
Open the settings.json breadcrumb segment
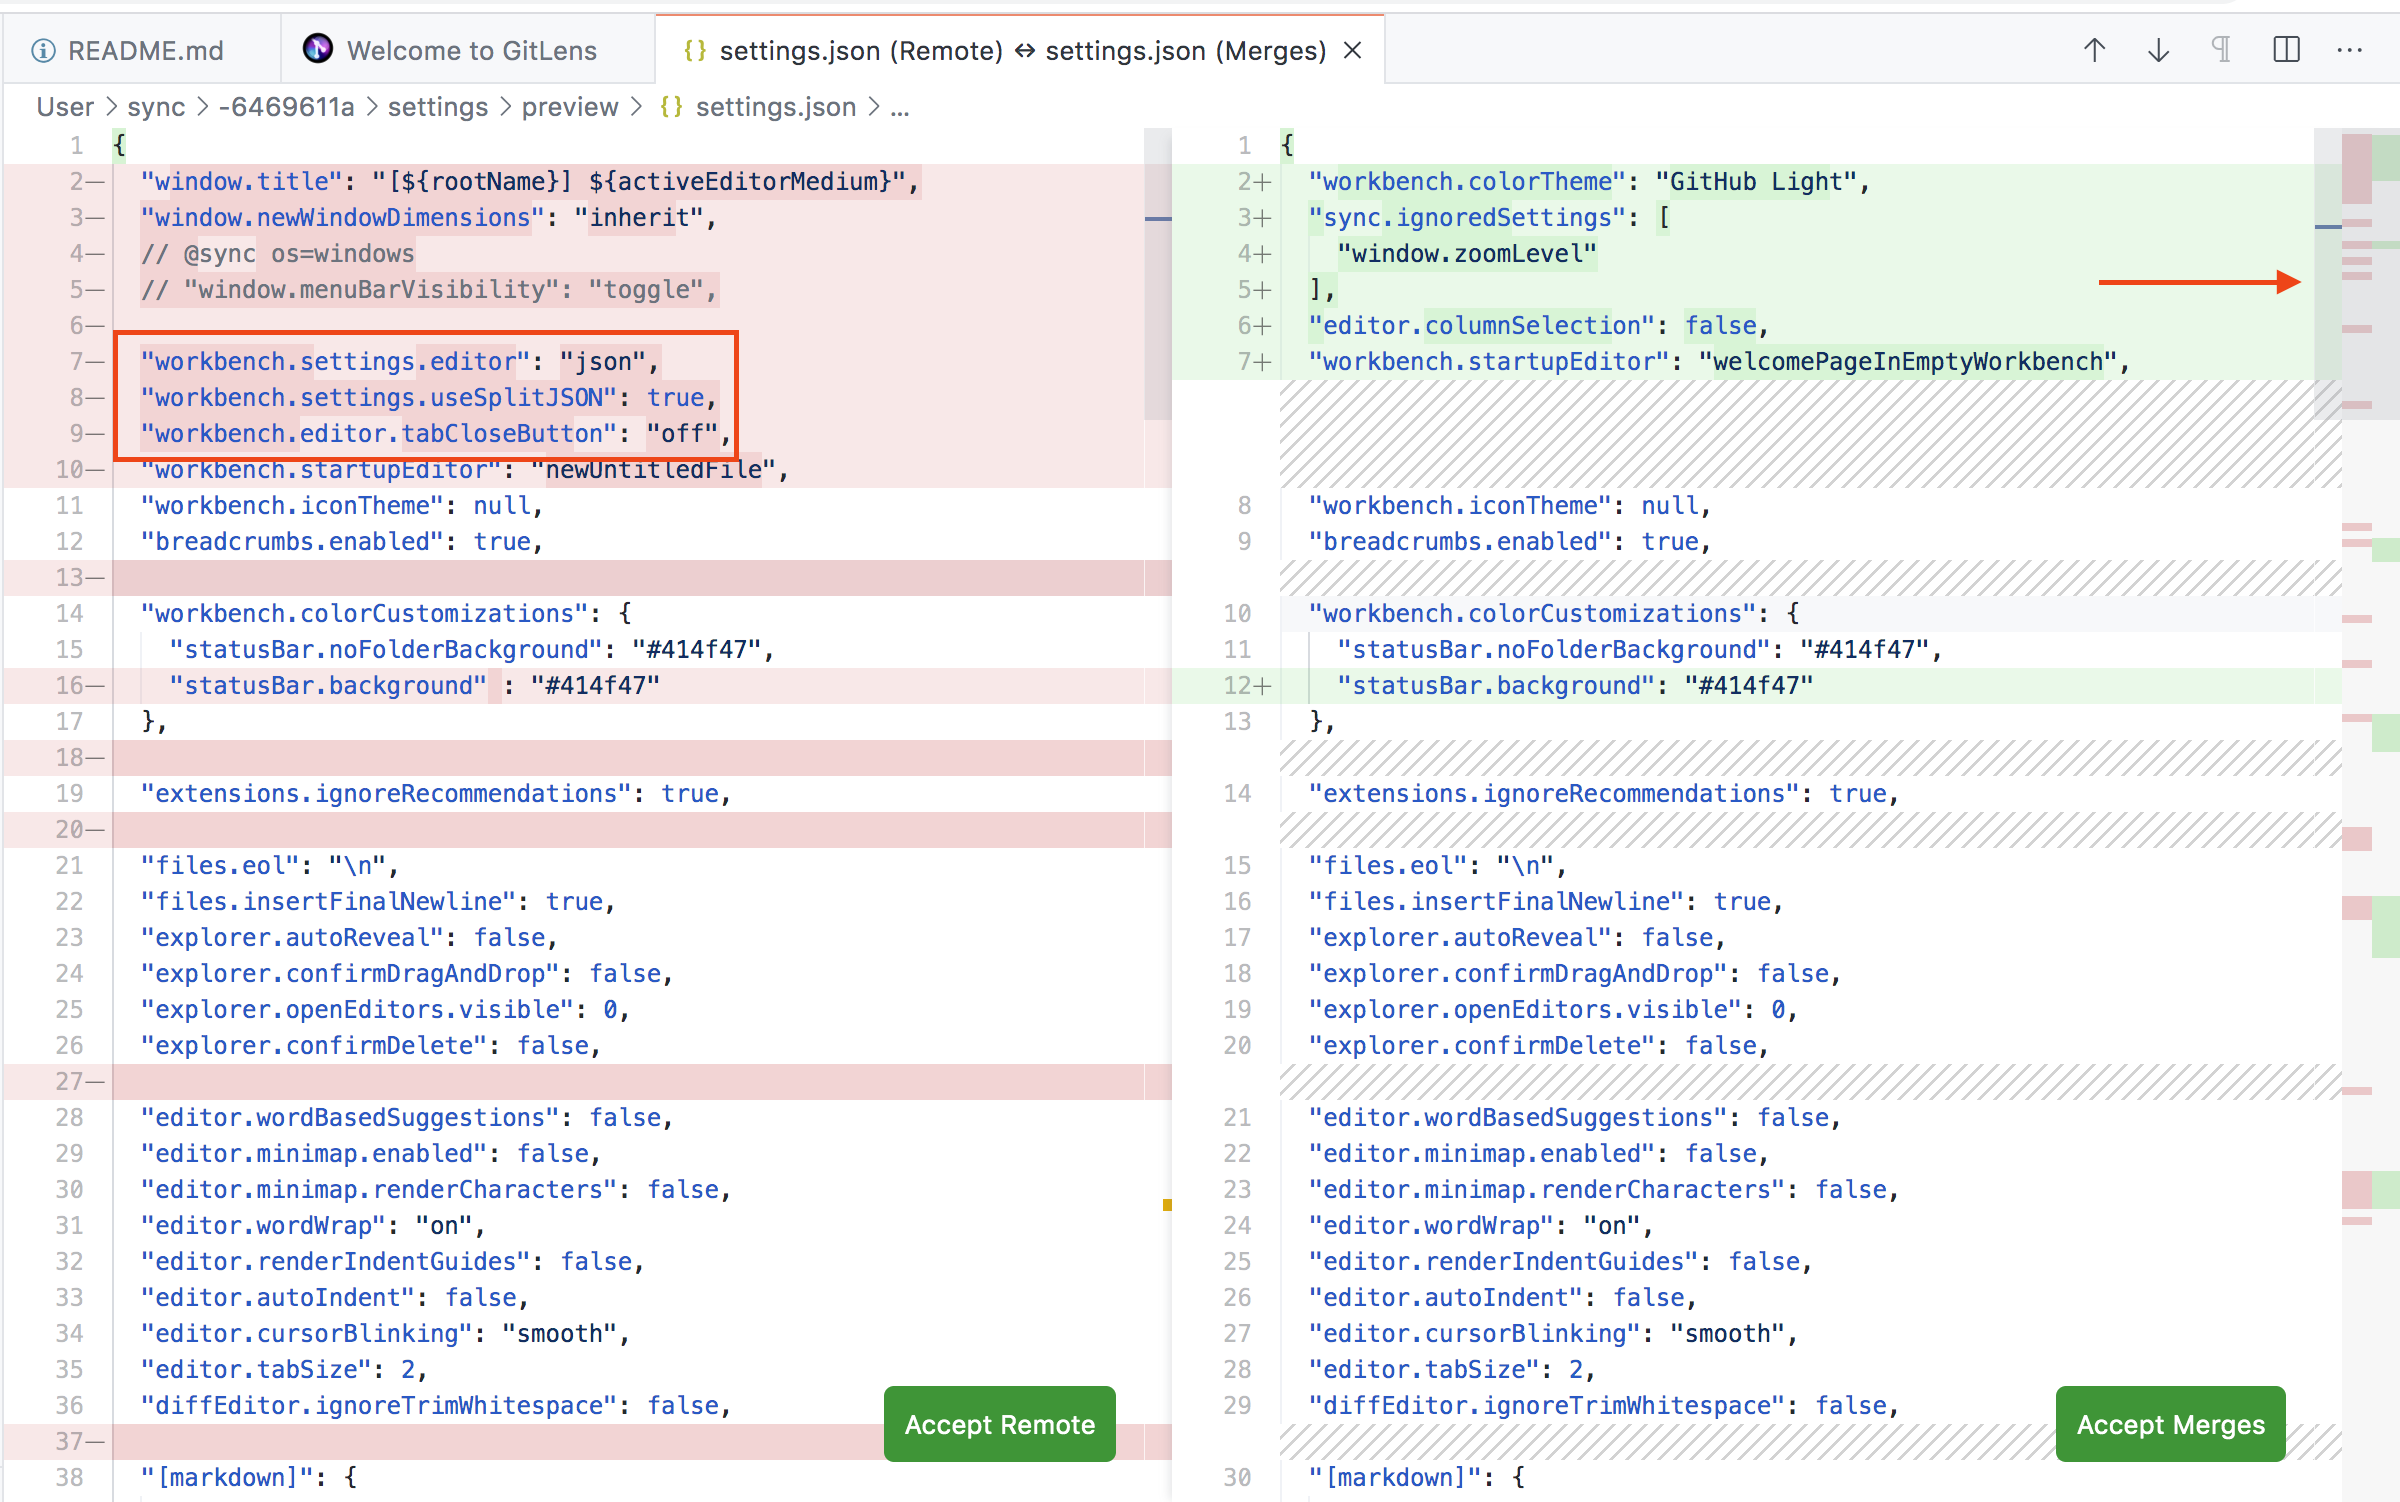tap(776, 107)
